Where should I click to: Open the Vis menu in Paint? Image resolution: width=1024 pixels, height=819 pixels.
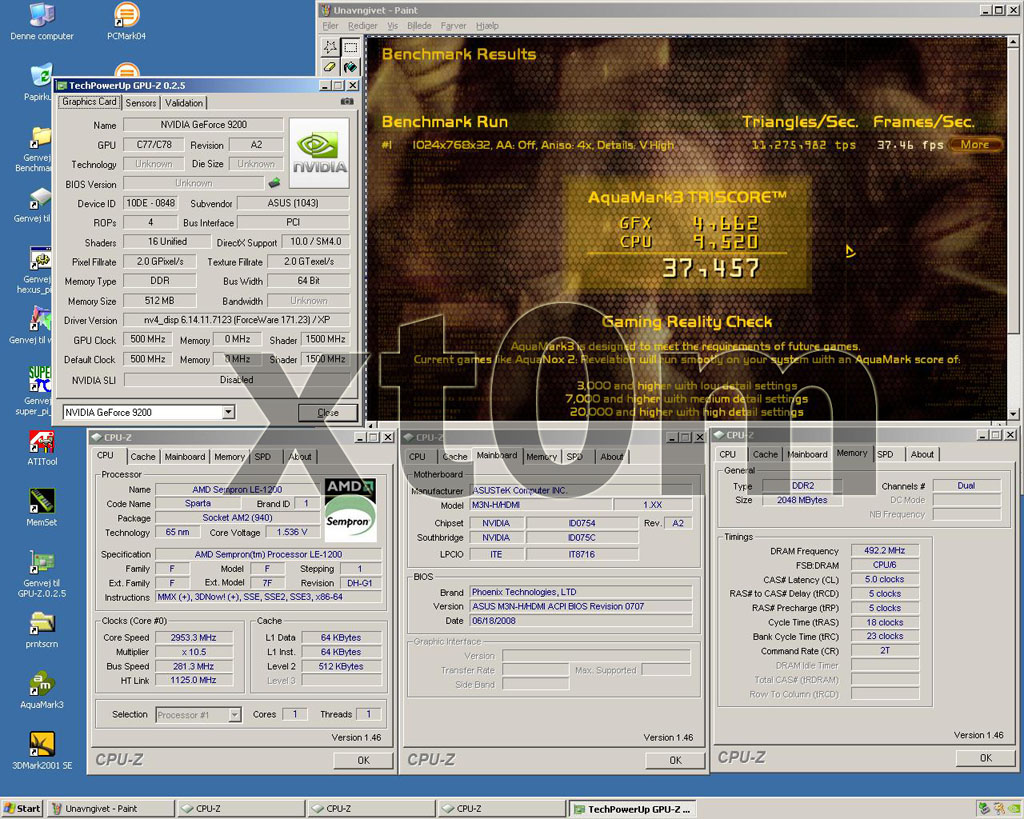[x=392, y=25]
